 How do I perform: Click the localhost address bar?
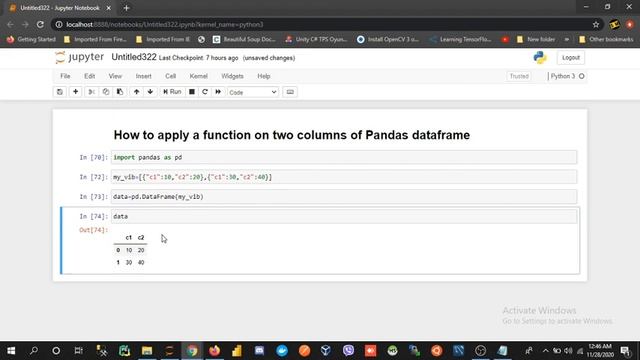click(327, 24)
